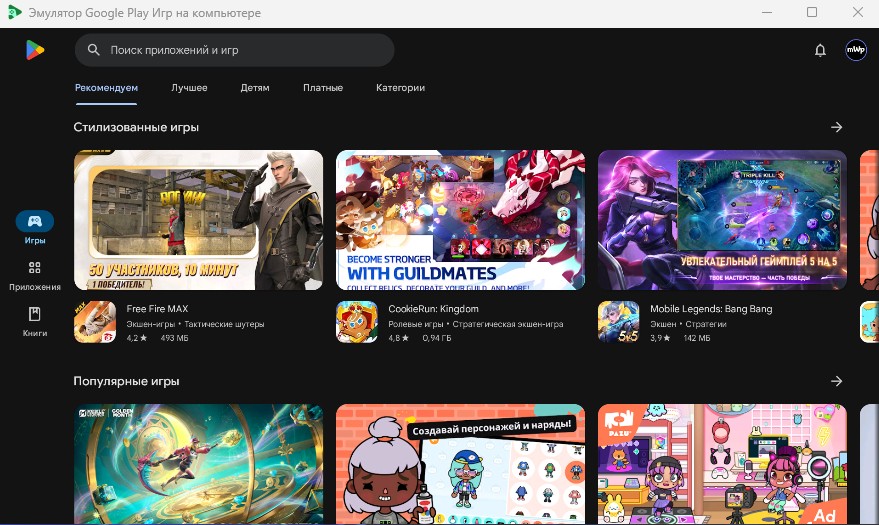Open the PAZU game banner
Image resolution: width=879 pixels, height=525 pixels.
tap(722, 464)
